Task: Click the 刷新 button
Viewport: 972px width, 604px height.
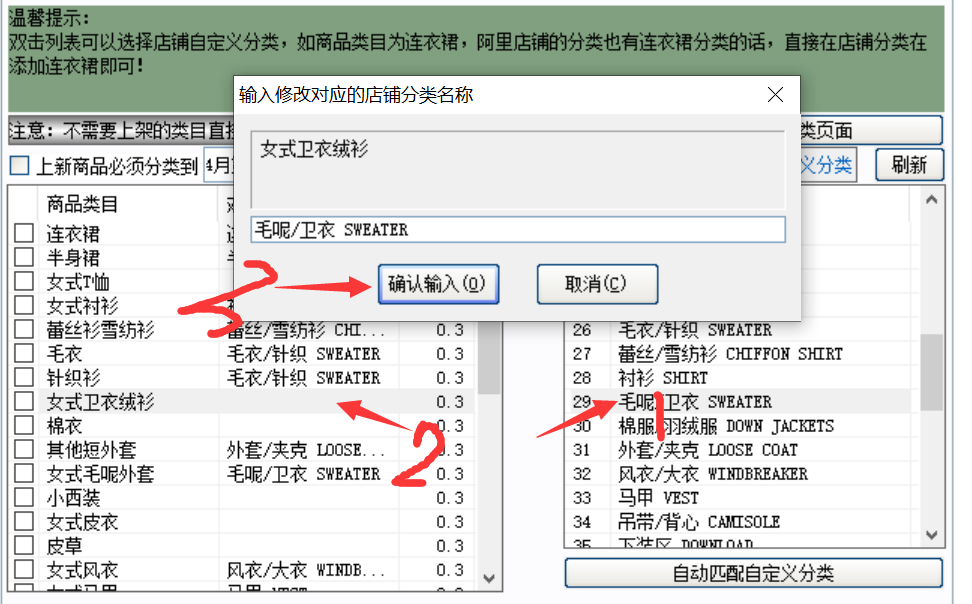Action: [909, 165]
